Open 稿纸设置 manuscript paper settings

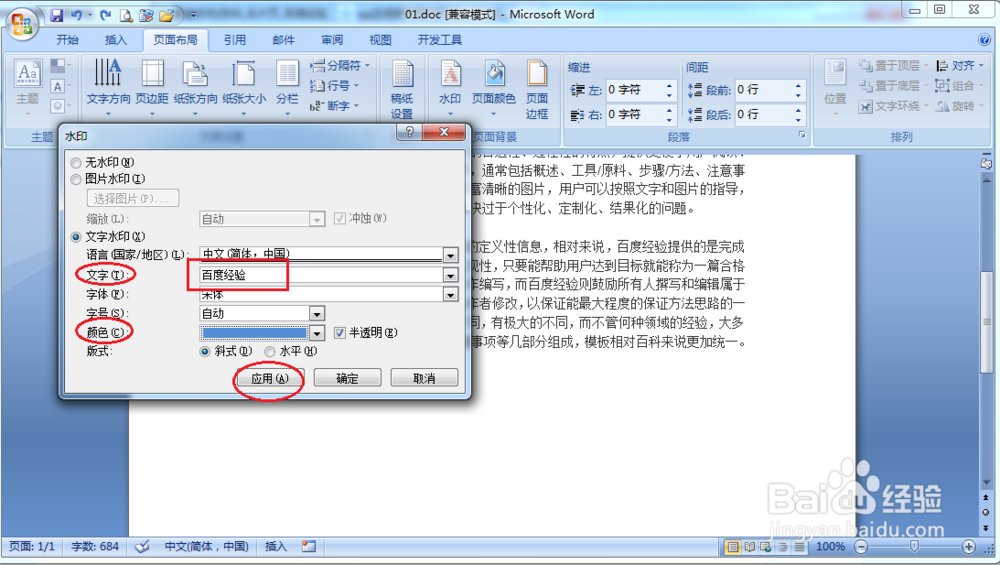point(402,89)
